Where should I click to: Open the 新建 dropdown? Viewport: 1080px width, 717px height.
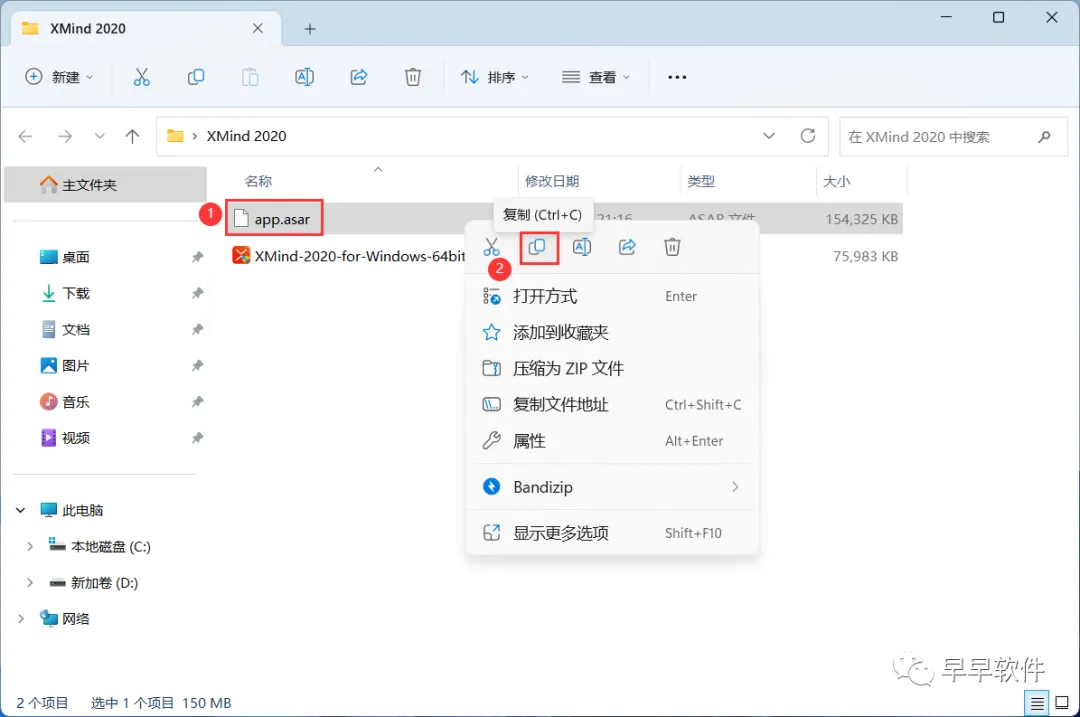(x=59, y=77)
